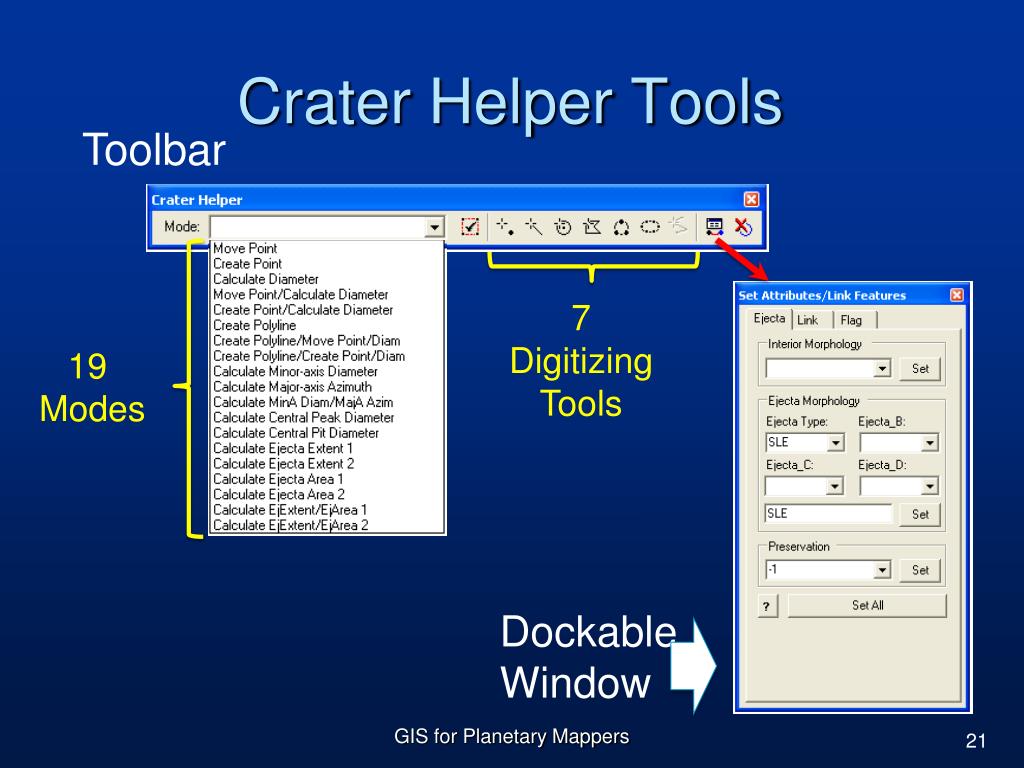1024x768 pixels.
Task: Click the Set All button
Action: click(867, 605)
